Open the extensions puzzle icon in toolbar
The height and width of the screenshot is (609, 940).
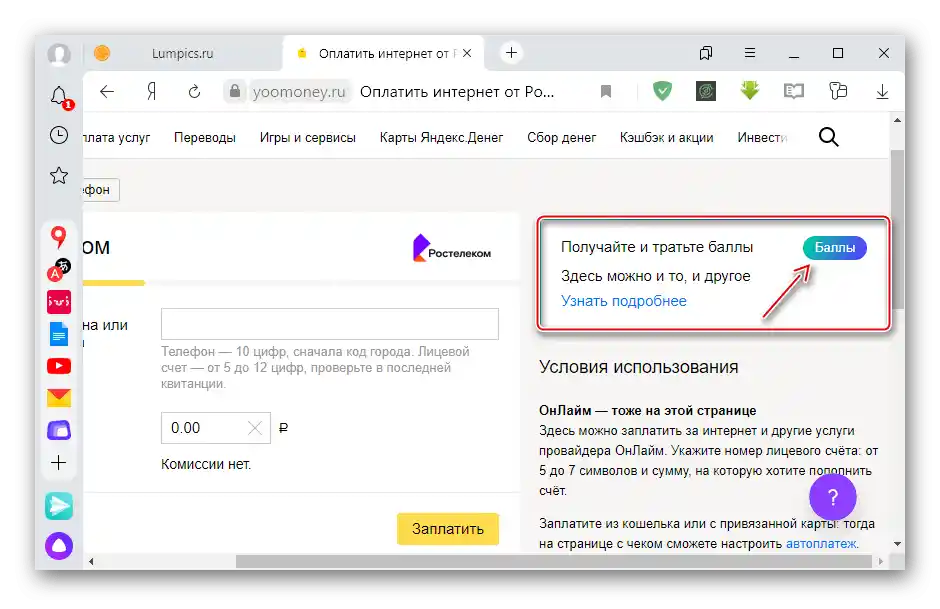[x=838, y=91]
